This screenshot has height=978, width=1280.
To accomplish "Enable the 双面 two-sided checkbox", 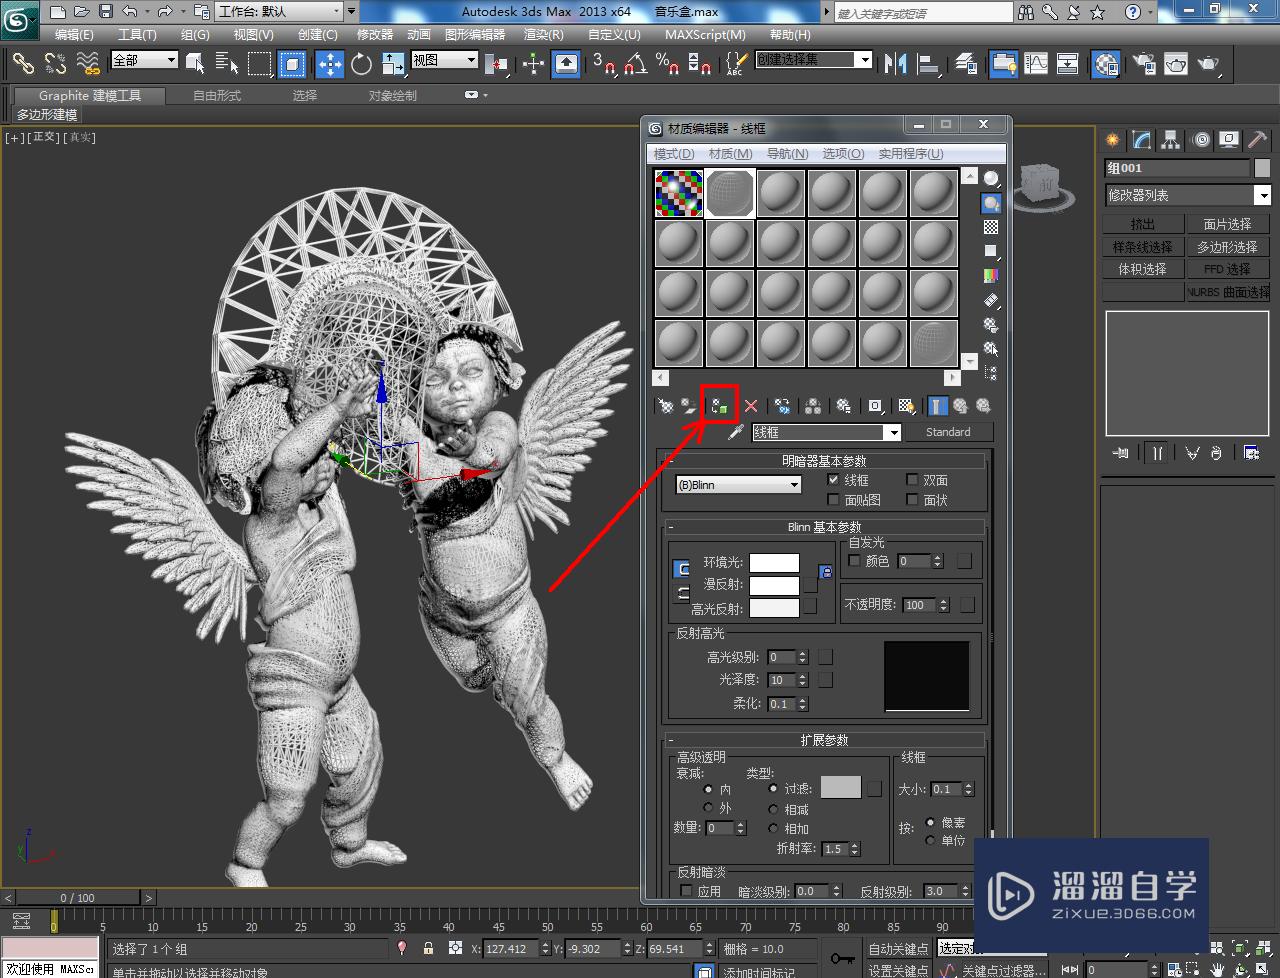I will click(x=912, y=480).
